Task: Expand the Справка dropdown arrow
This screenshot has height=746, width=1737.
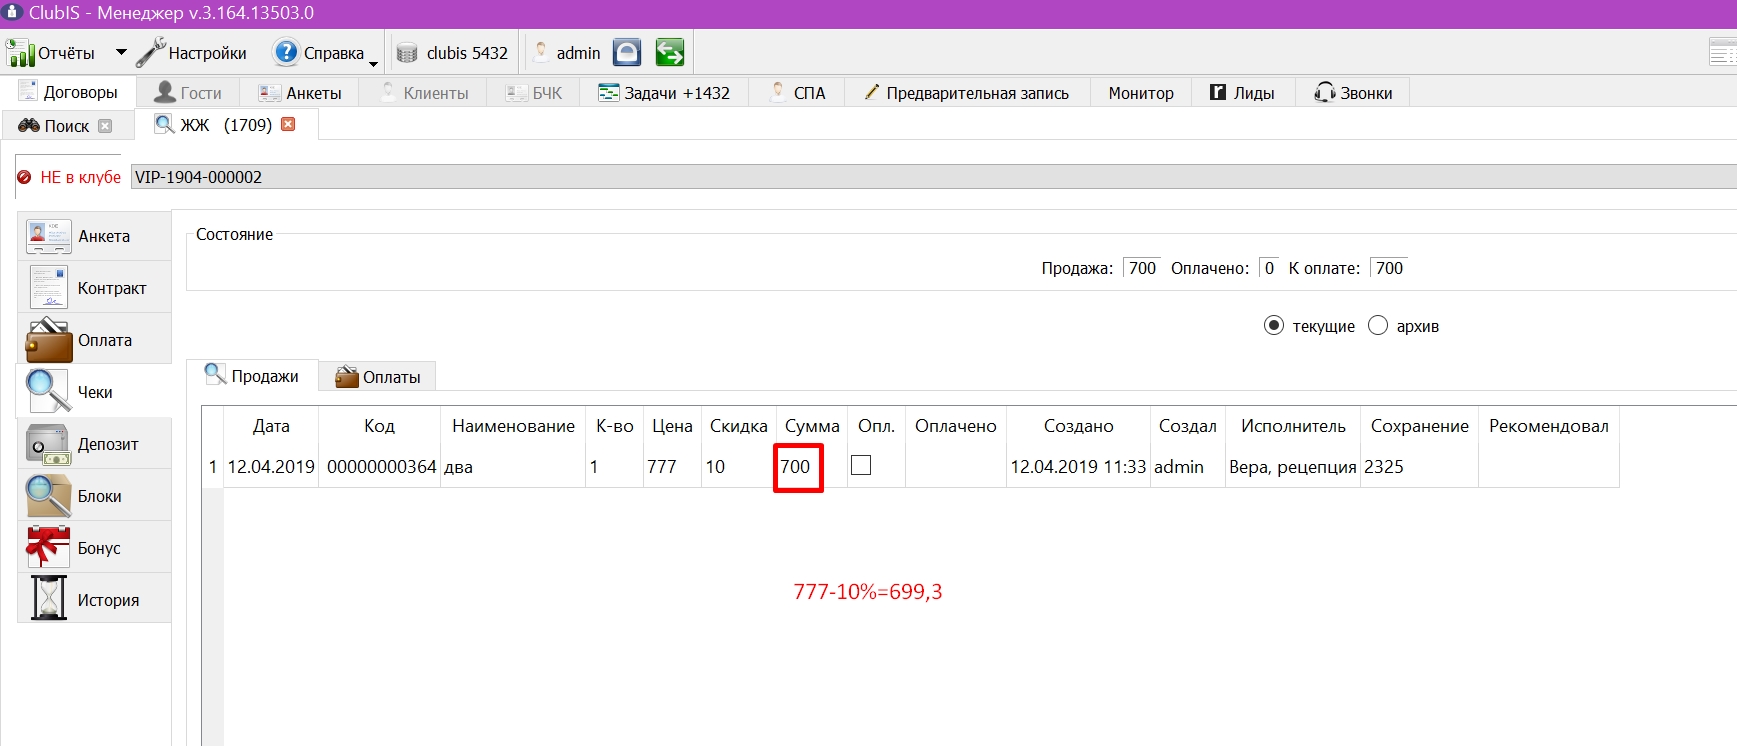Action: tap(374, 63)
